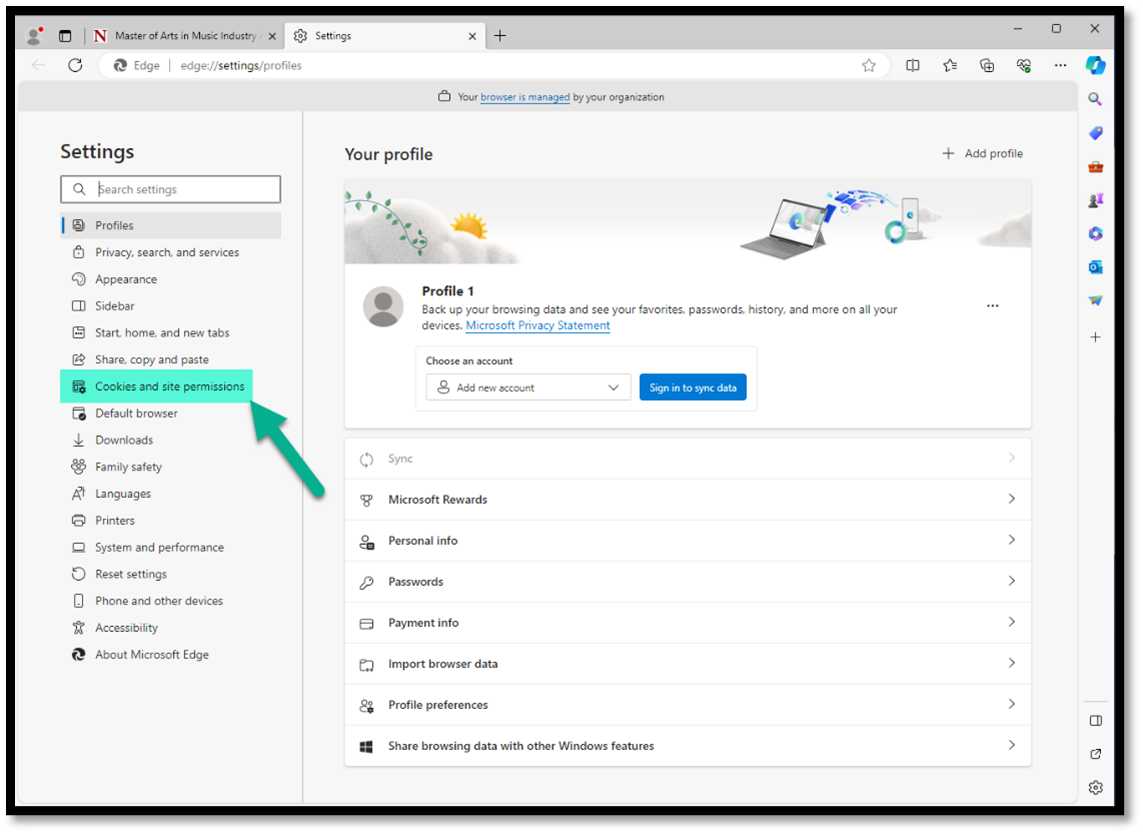Open Privacy, search, and services
The height and width of the screenshot is (834, 1143).
click(x=167, y=253)
